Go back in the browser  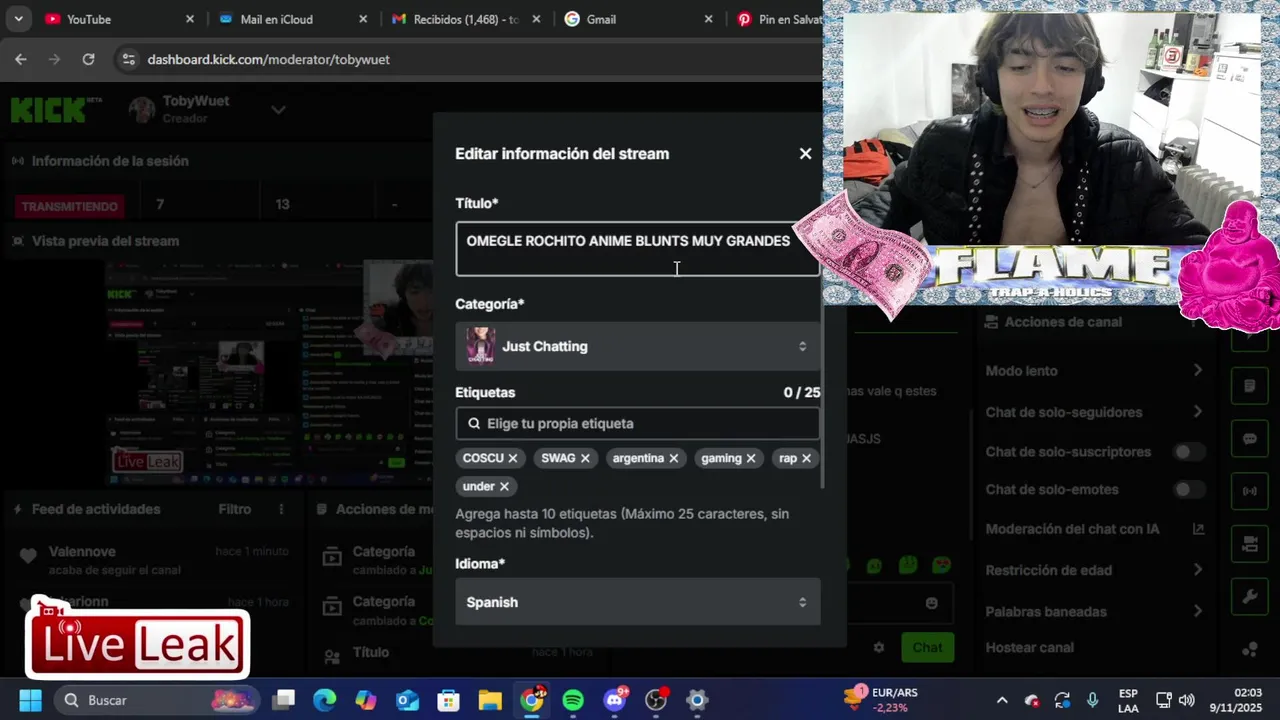click(21, 60)
